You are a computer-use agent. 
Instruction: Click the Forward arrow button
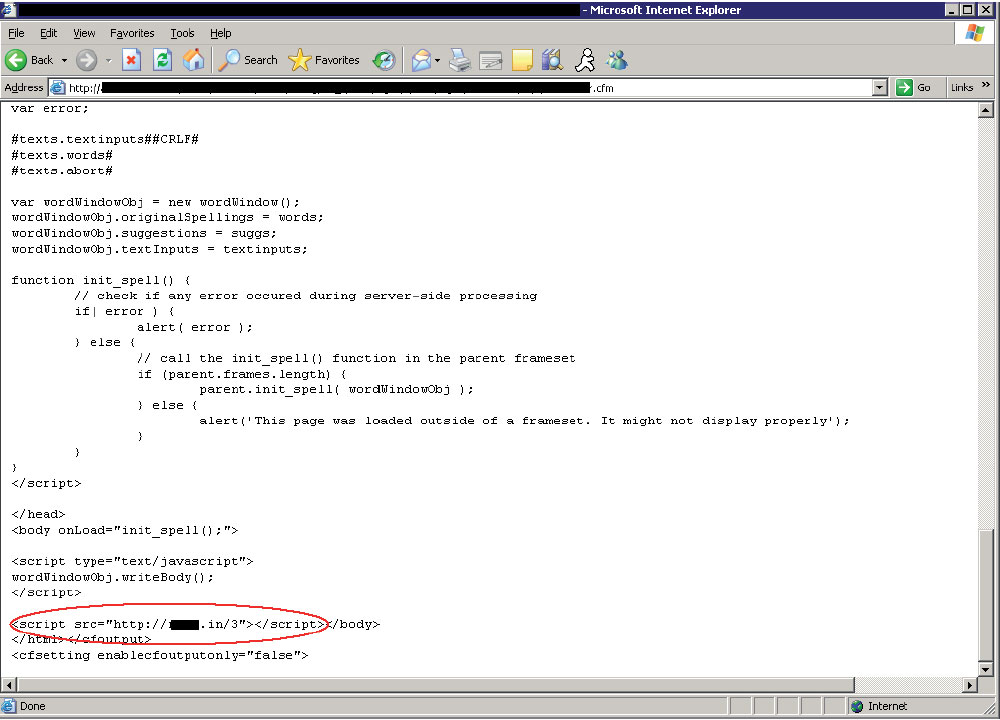pyautogui.click(x=87, y=61)
